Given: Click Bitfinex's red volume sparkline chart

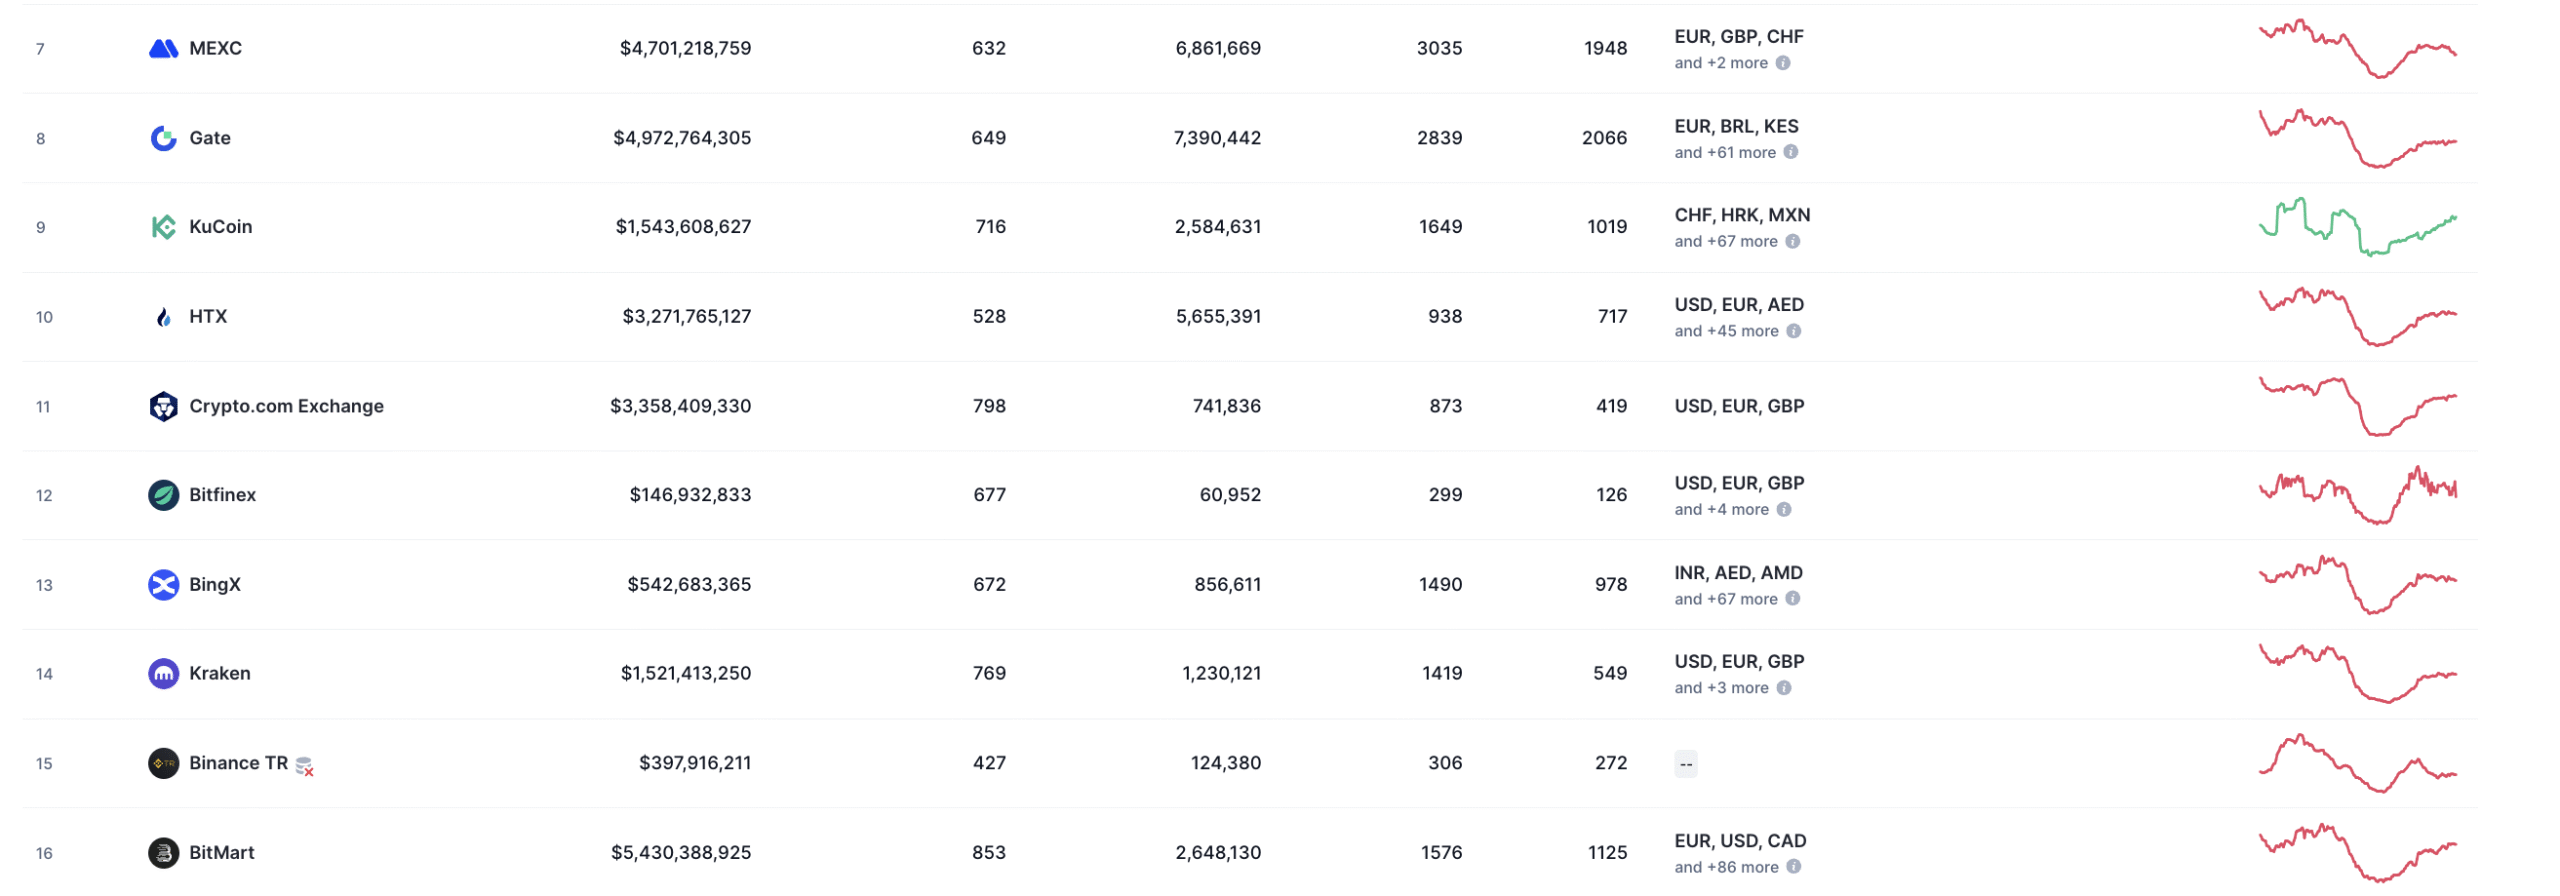Looking at the screenshot, I should tap(2357, 496).
